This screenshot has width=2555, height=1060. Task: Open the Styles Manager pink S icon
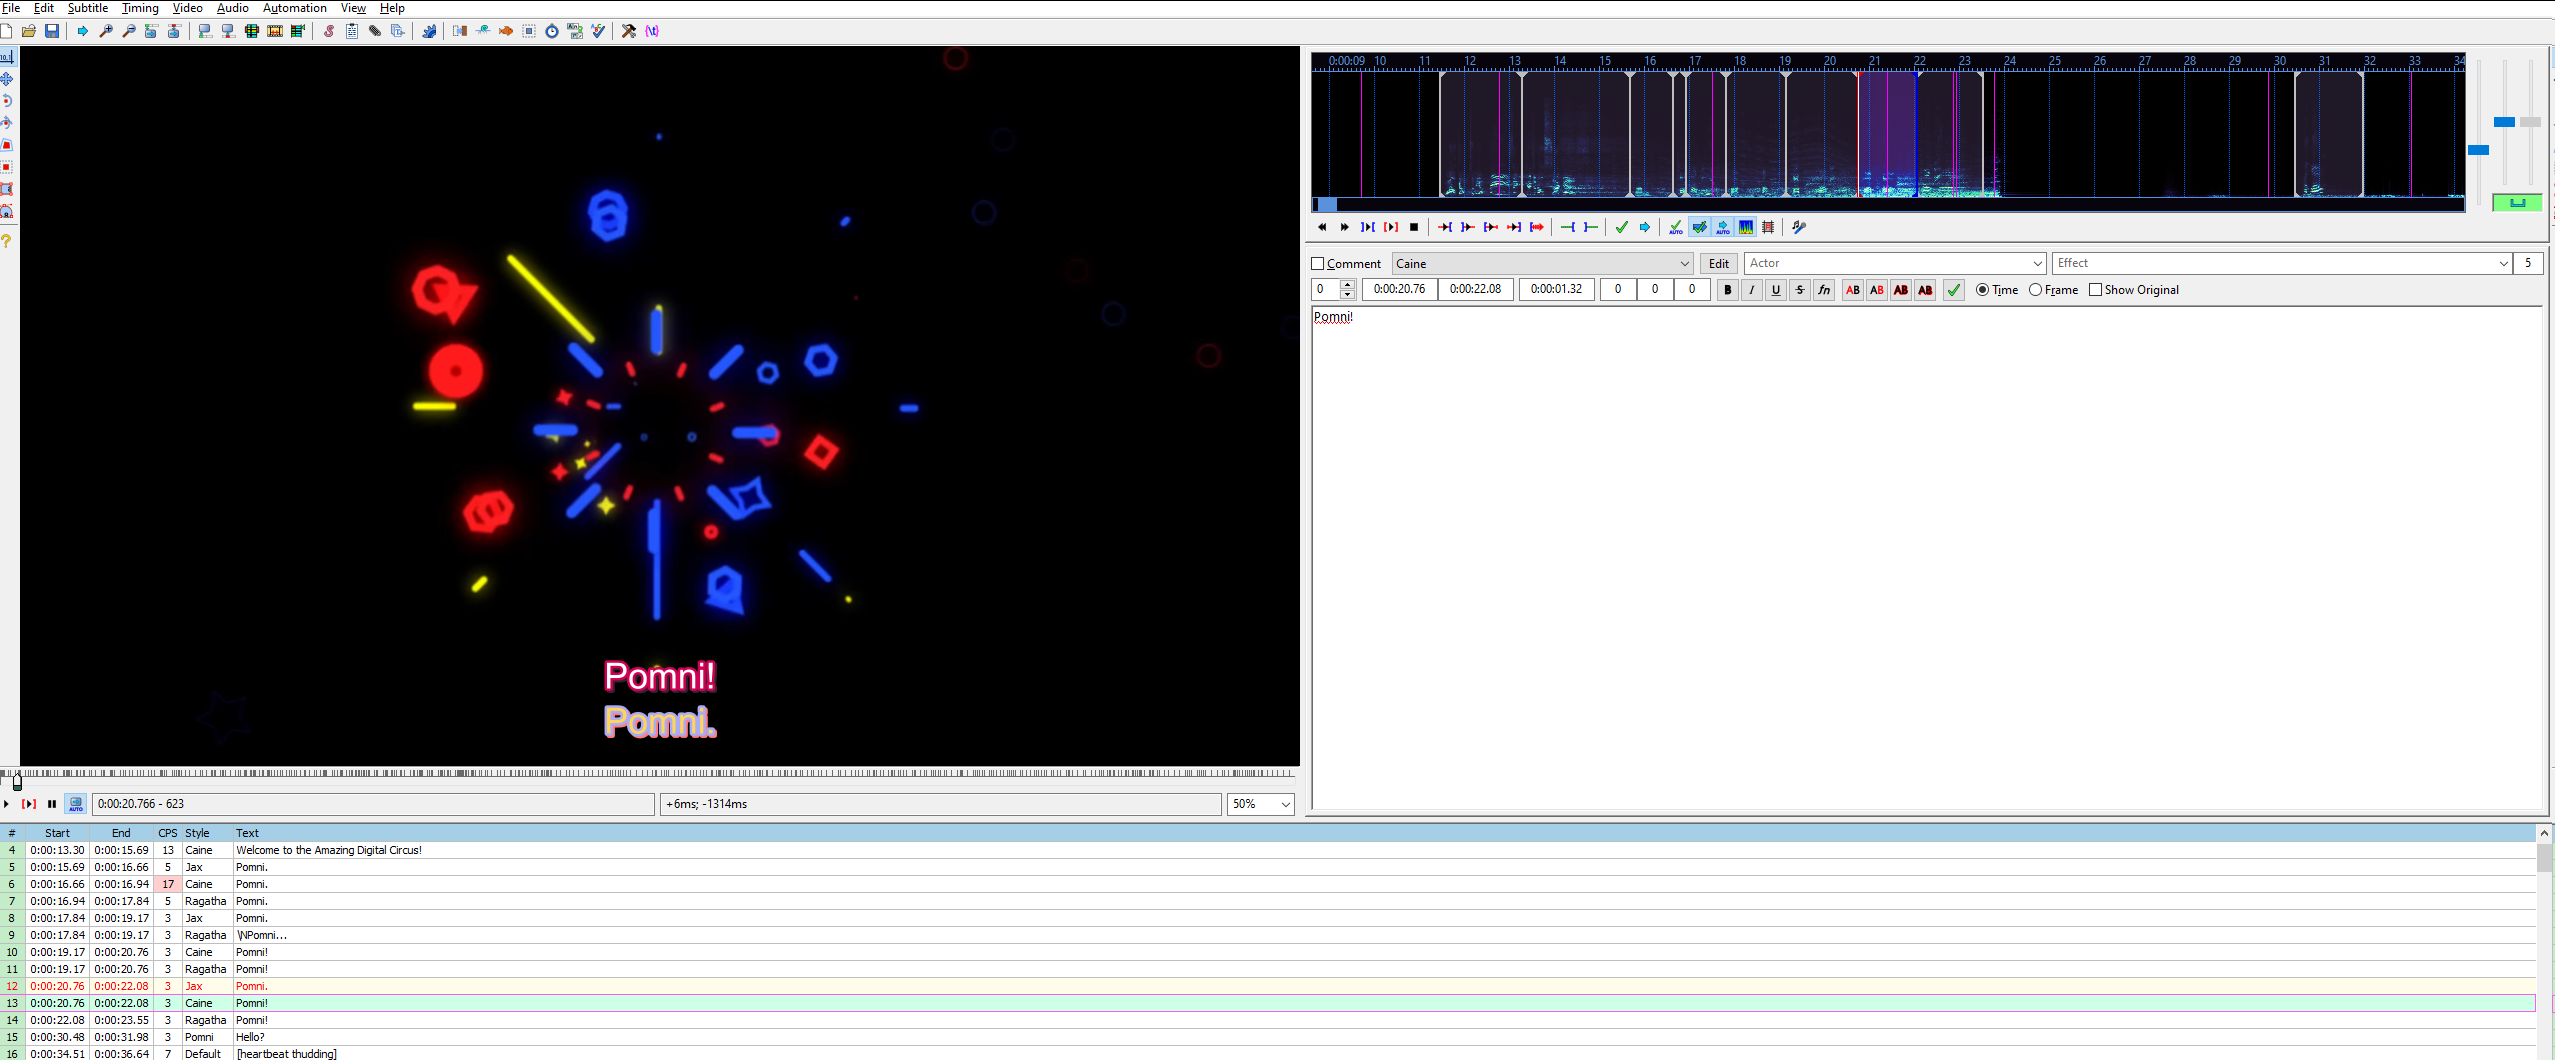pyautogui.click(x=329, y=31)
